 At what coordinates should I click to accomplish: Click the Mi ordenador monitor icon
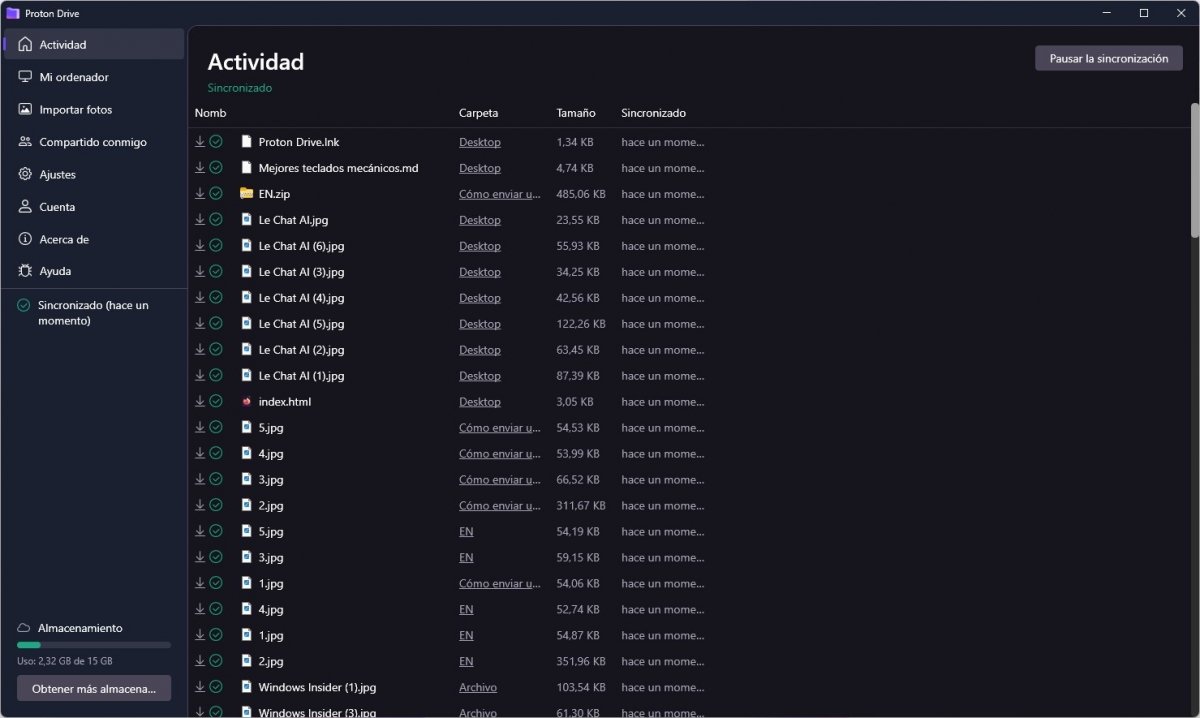(x=25, y=77)
